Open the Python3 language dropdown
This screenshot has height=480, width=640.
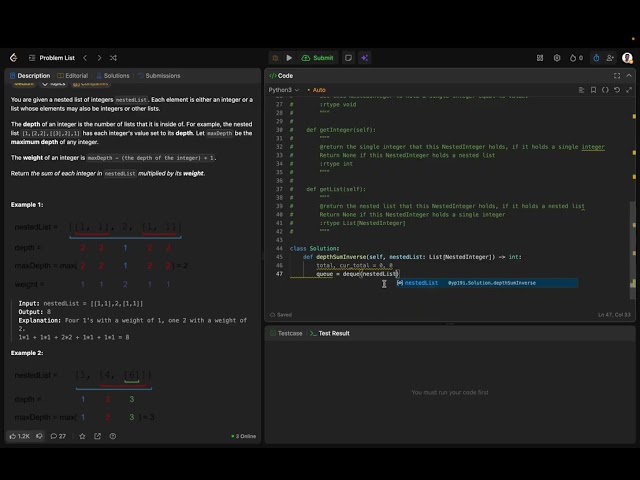(x=284, y=90)
